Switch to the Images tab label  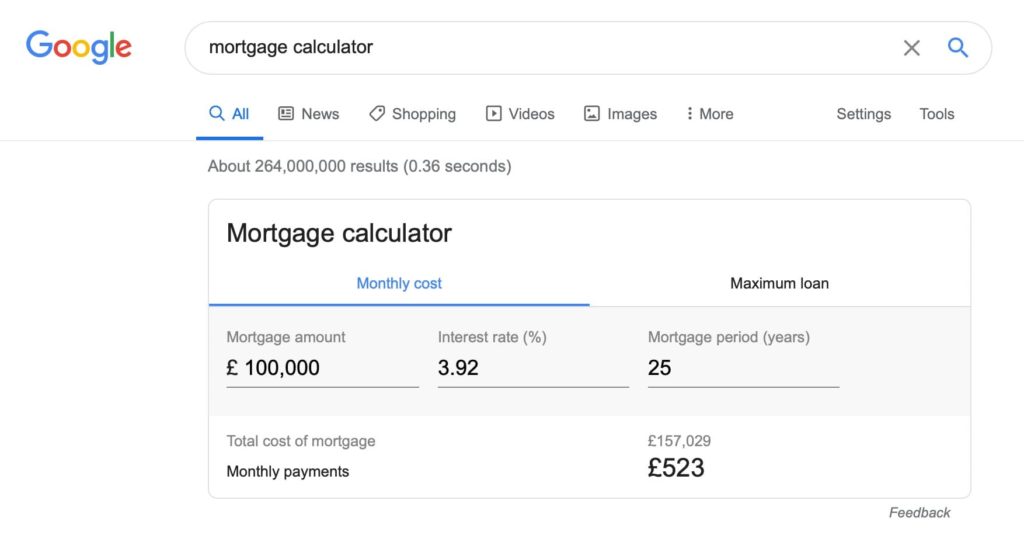pyautogui.click(x=632, y=114)
